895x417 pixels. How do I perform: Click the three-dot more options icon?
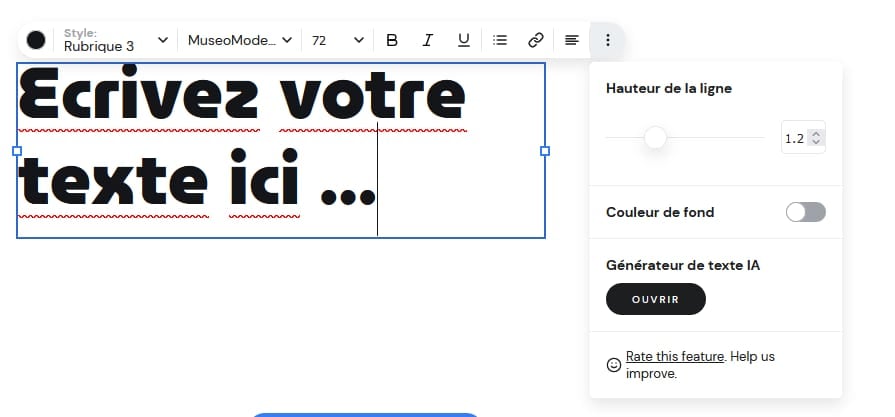pyautogui.click(x=608, y=40)
